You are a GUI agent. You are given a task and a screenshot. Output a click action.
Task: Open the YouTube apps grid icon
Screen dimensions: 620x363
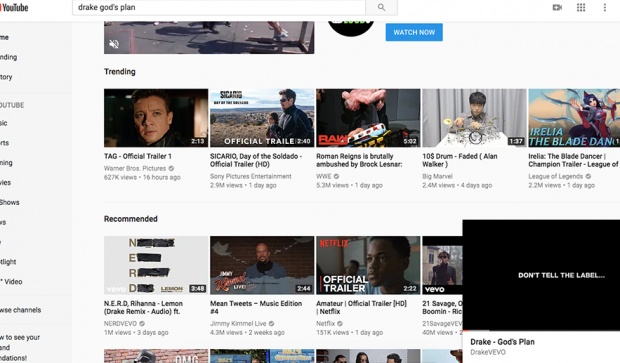click(581, 7)
